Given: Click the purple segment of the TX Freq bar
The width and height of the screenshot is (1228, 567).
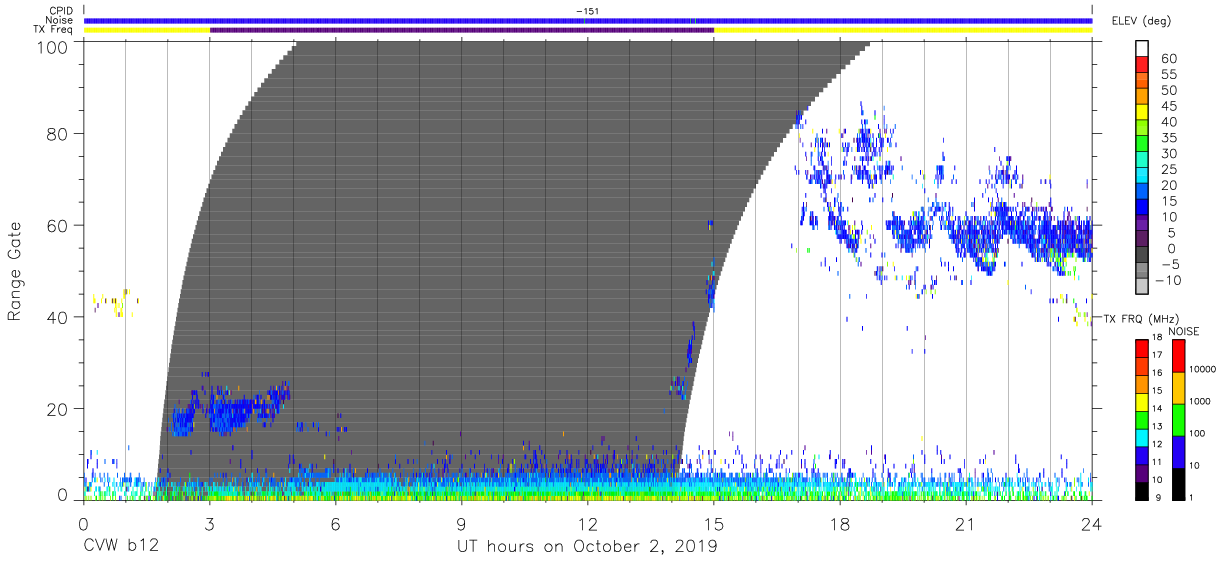Looking at the screenshot, I should 461,30.
